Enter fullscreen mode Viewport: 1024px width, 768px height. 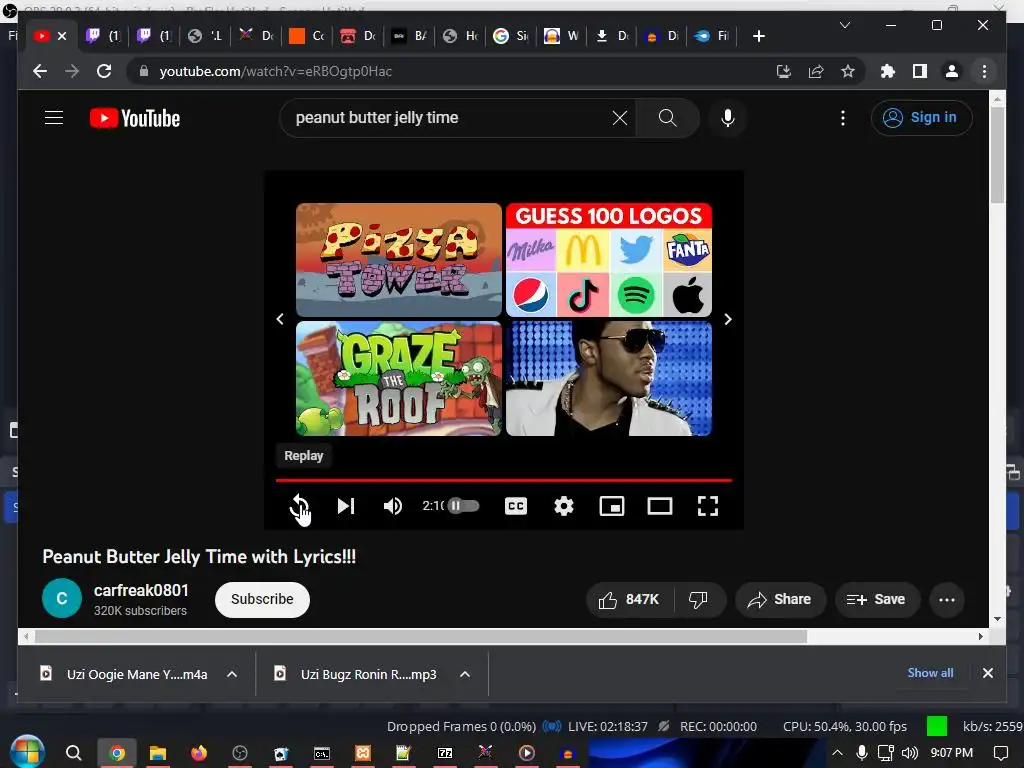tap(708, 506)
